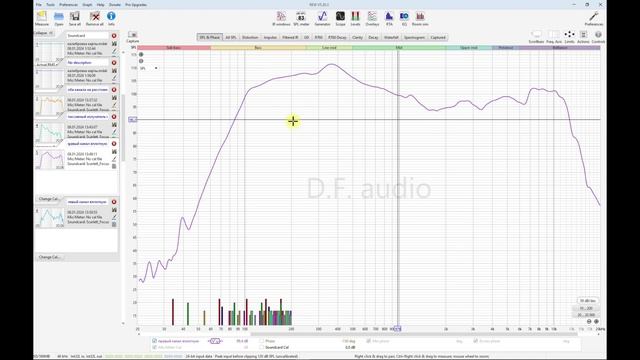
Task: Open trace smoothing selector in legend
Action: point(215,341)
